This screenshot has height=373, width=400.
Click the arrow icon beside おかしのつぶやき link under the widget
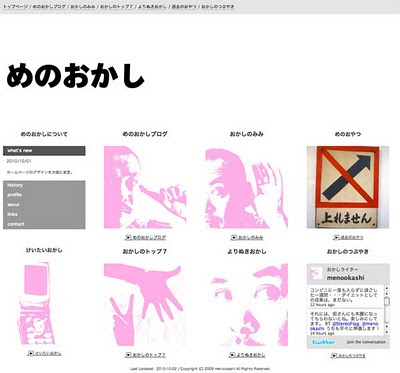(x=334, y=356)
